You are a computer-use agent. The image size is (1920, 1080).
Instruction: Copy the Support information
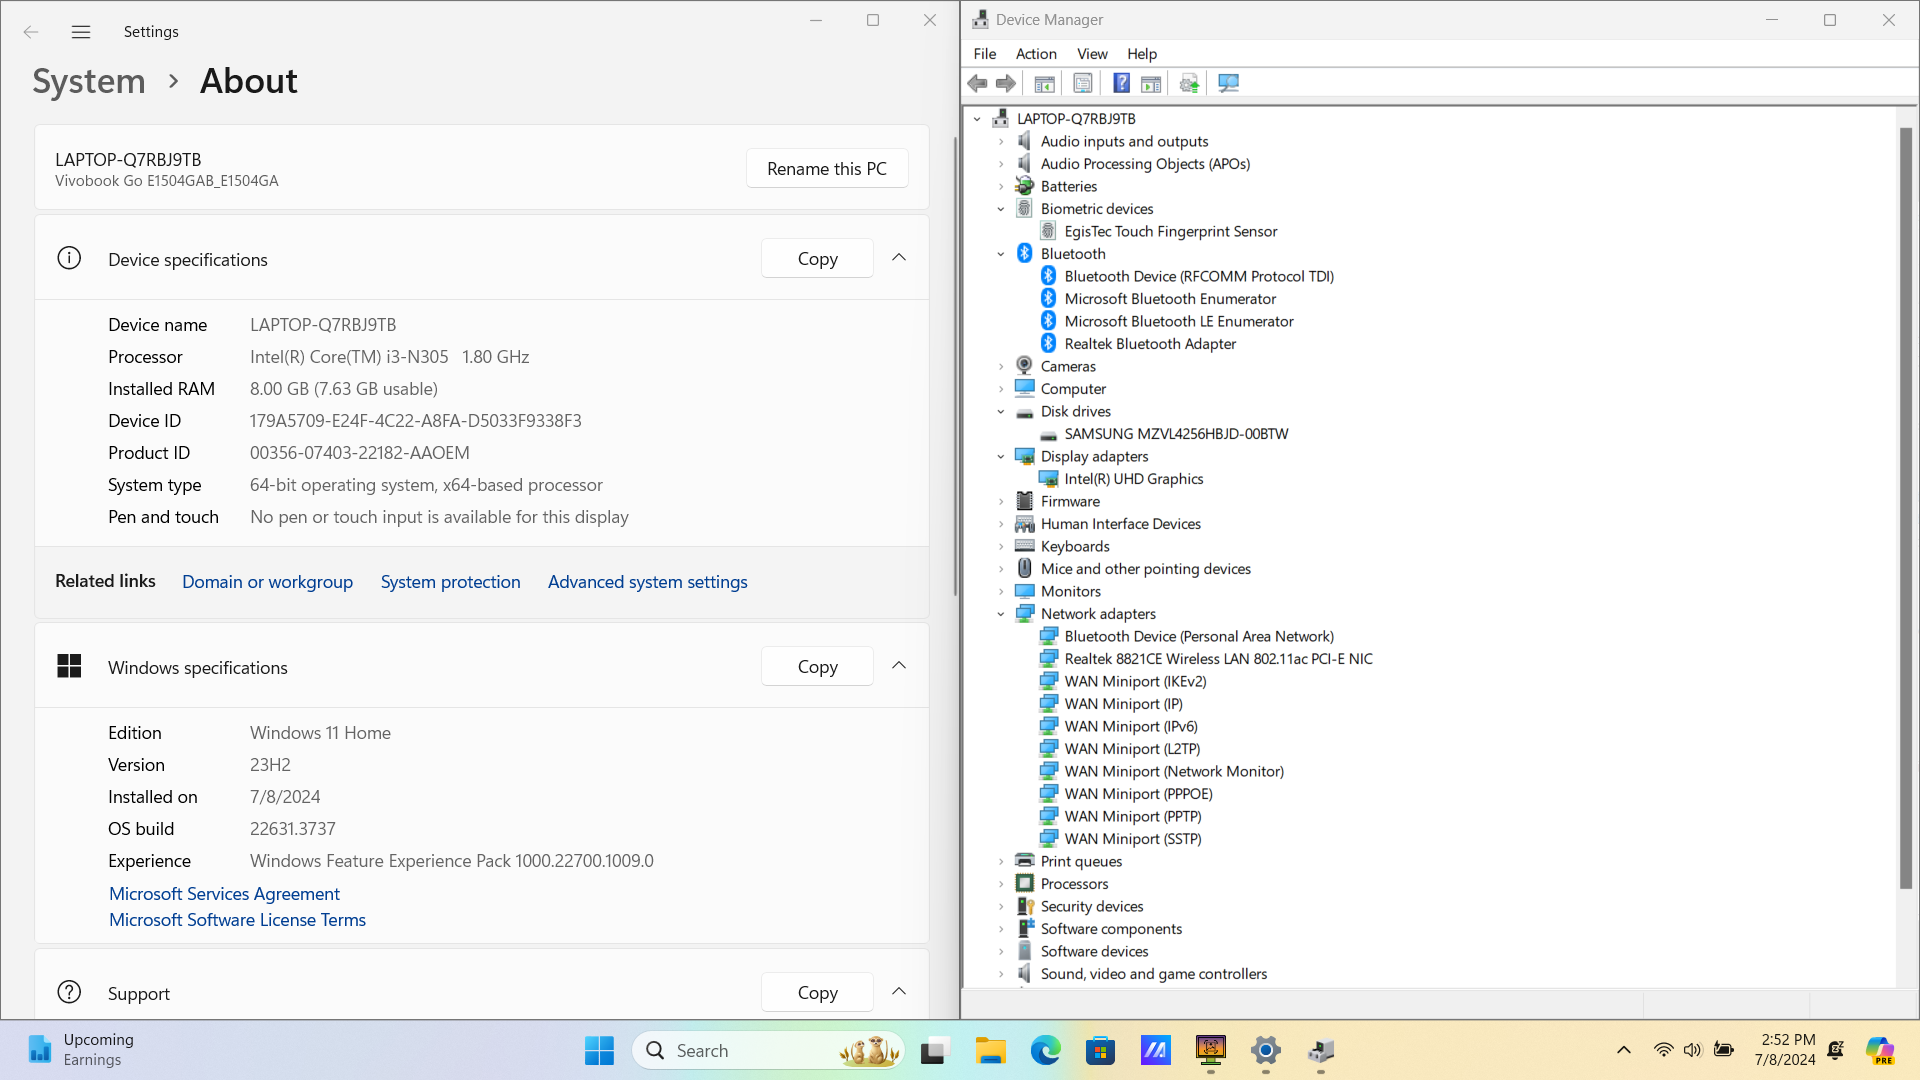[817, 992]
